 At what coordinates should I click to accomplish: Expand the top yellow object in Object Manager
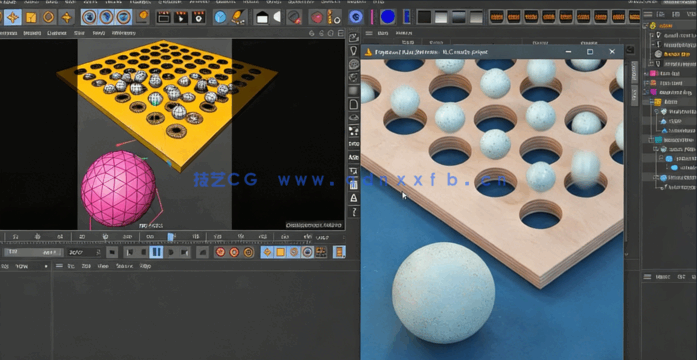pos(646,26)
